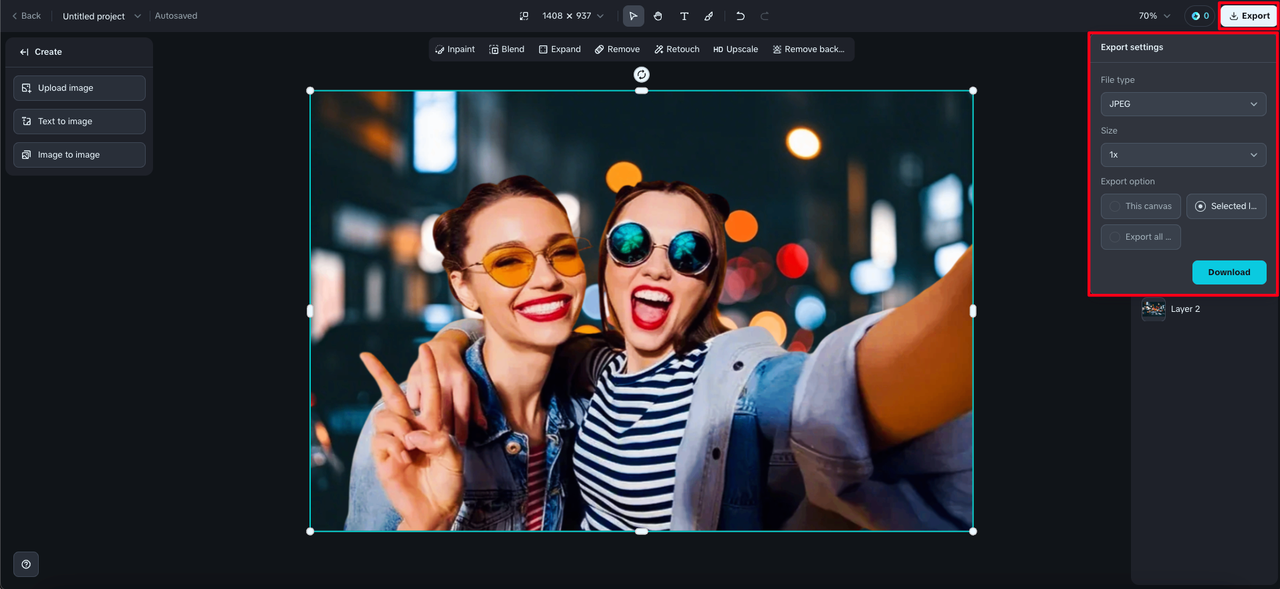Image resolution: width=1280 pixels, height=589 pixels.
Task: Click the Download button
Action: coord(1229,272)
